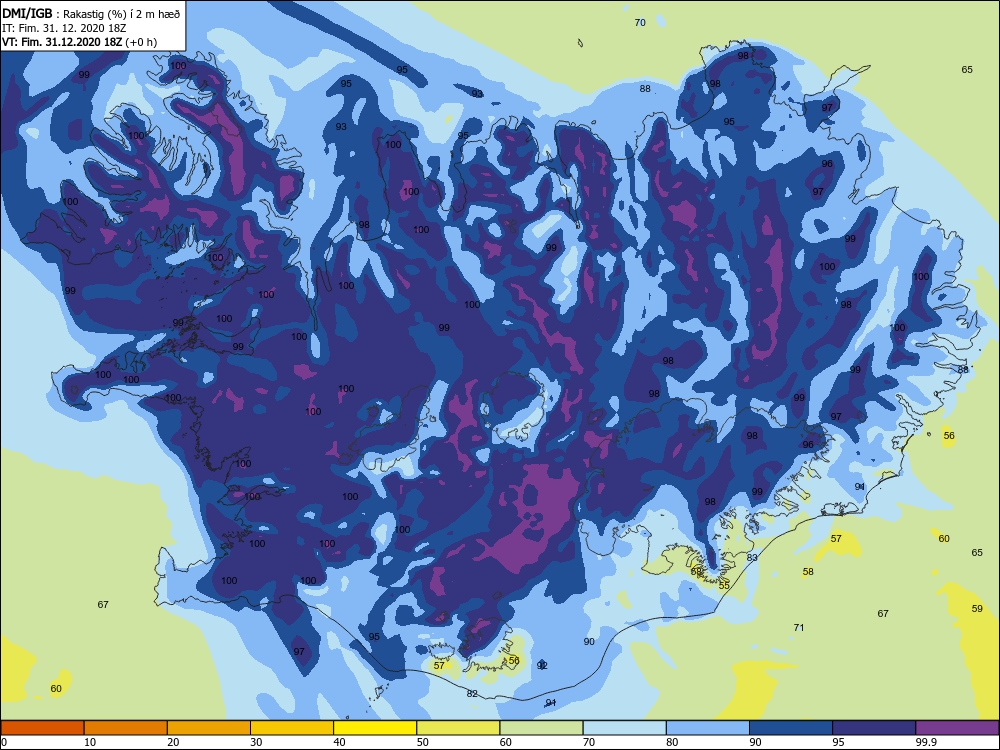
Task: Click the humidity value 55 on the map
Action: [x=724, y=585]
